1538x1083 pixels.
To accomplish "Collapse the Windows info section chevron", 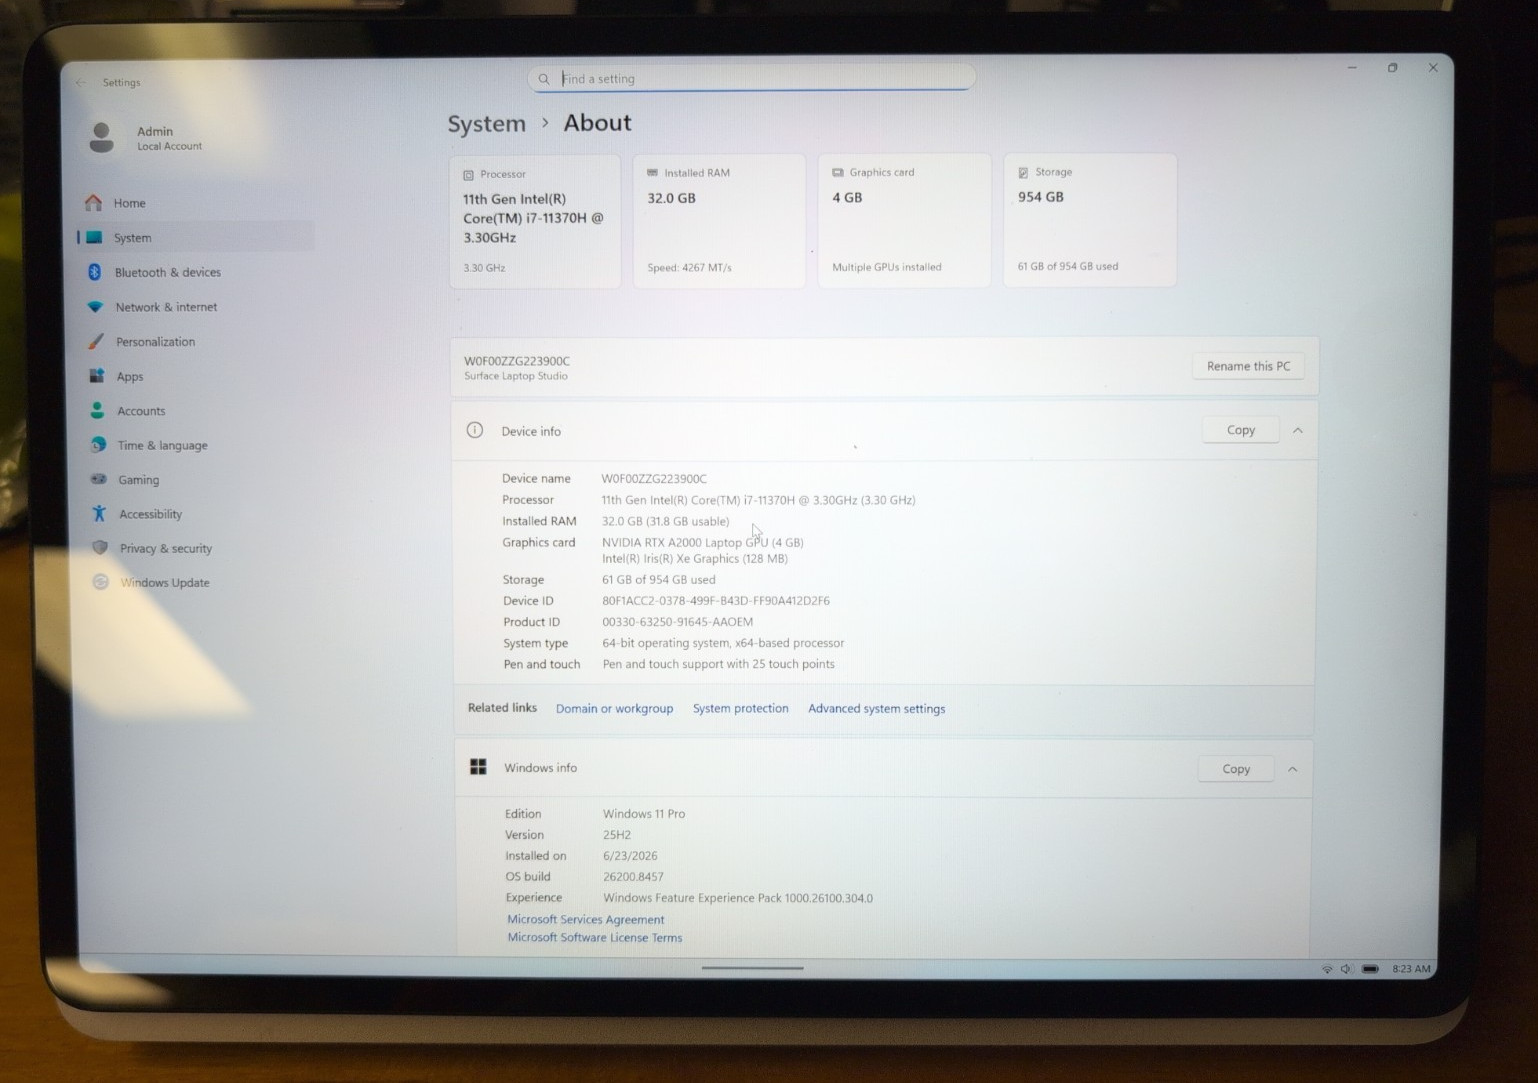I will pos(1293,769).
